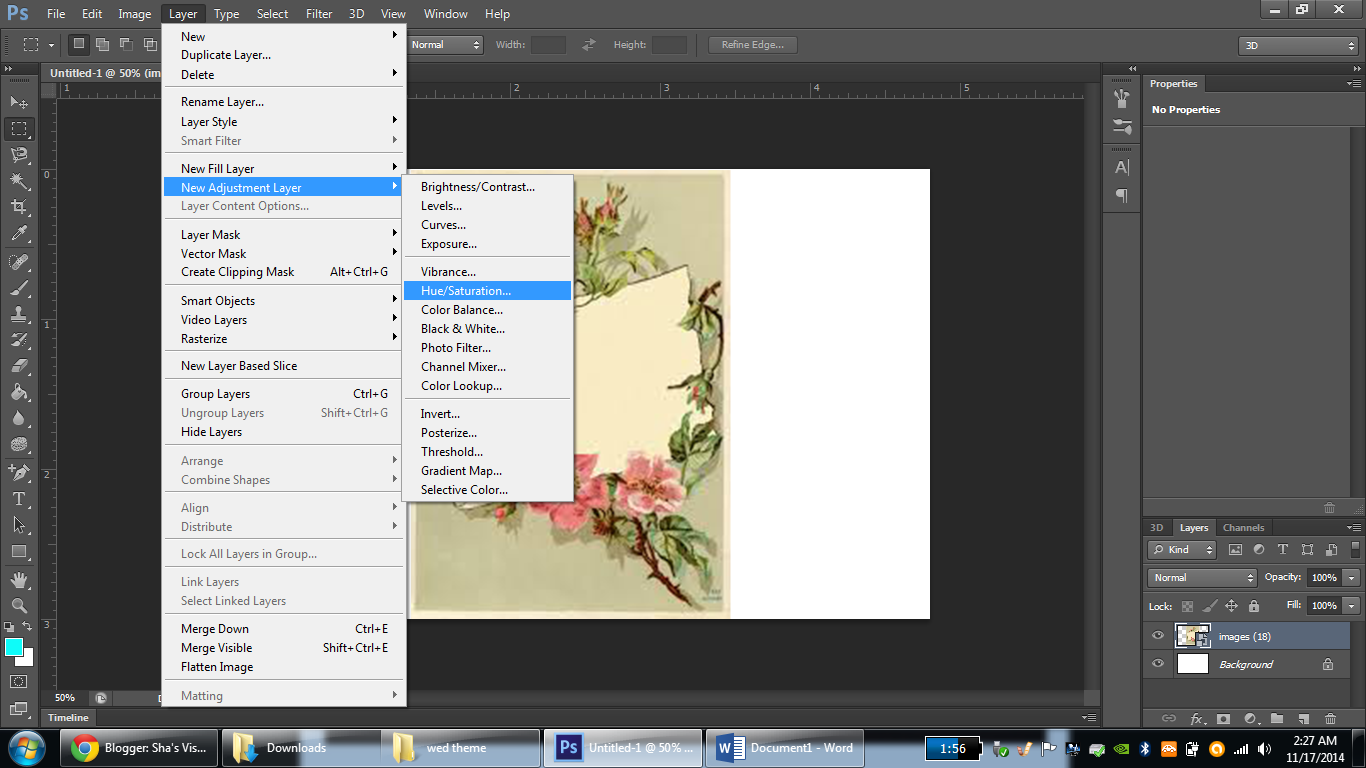Select the Rectangular Marquee tool in toolbox
The height and width of the screenshot is (768, 1366).
point(19,129)
